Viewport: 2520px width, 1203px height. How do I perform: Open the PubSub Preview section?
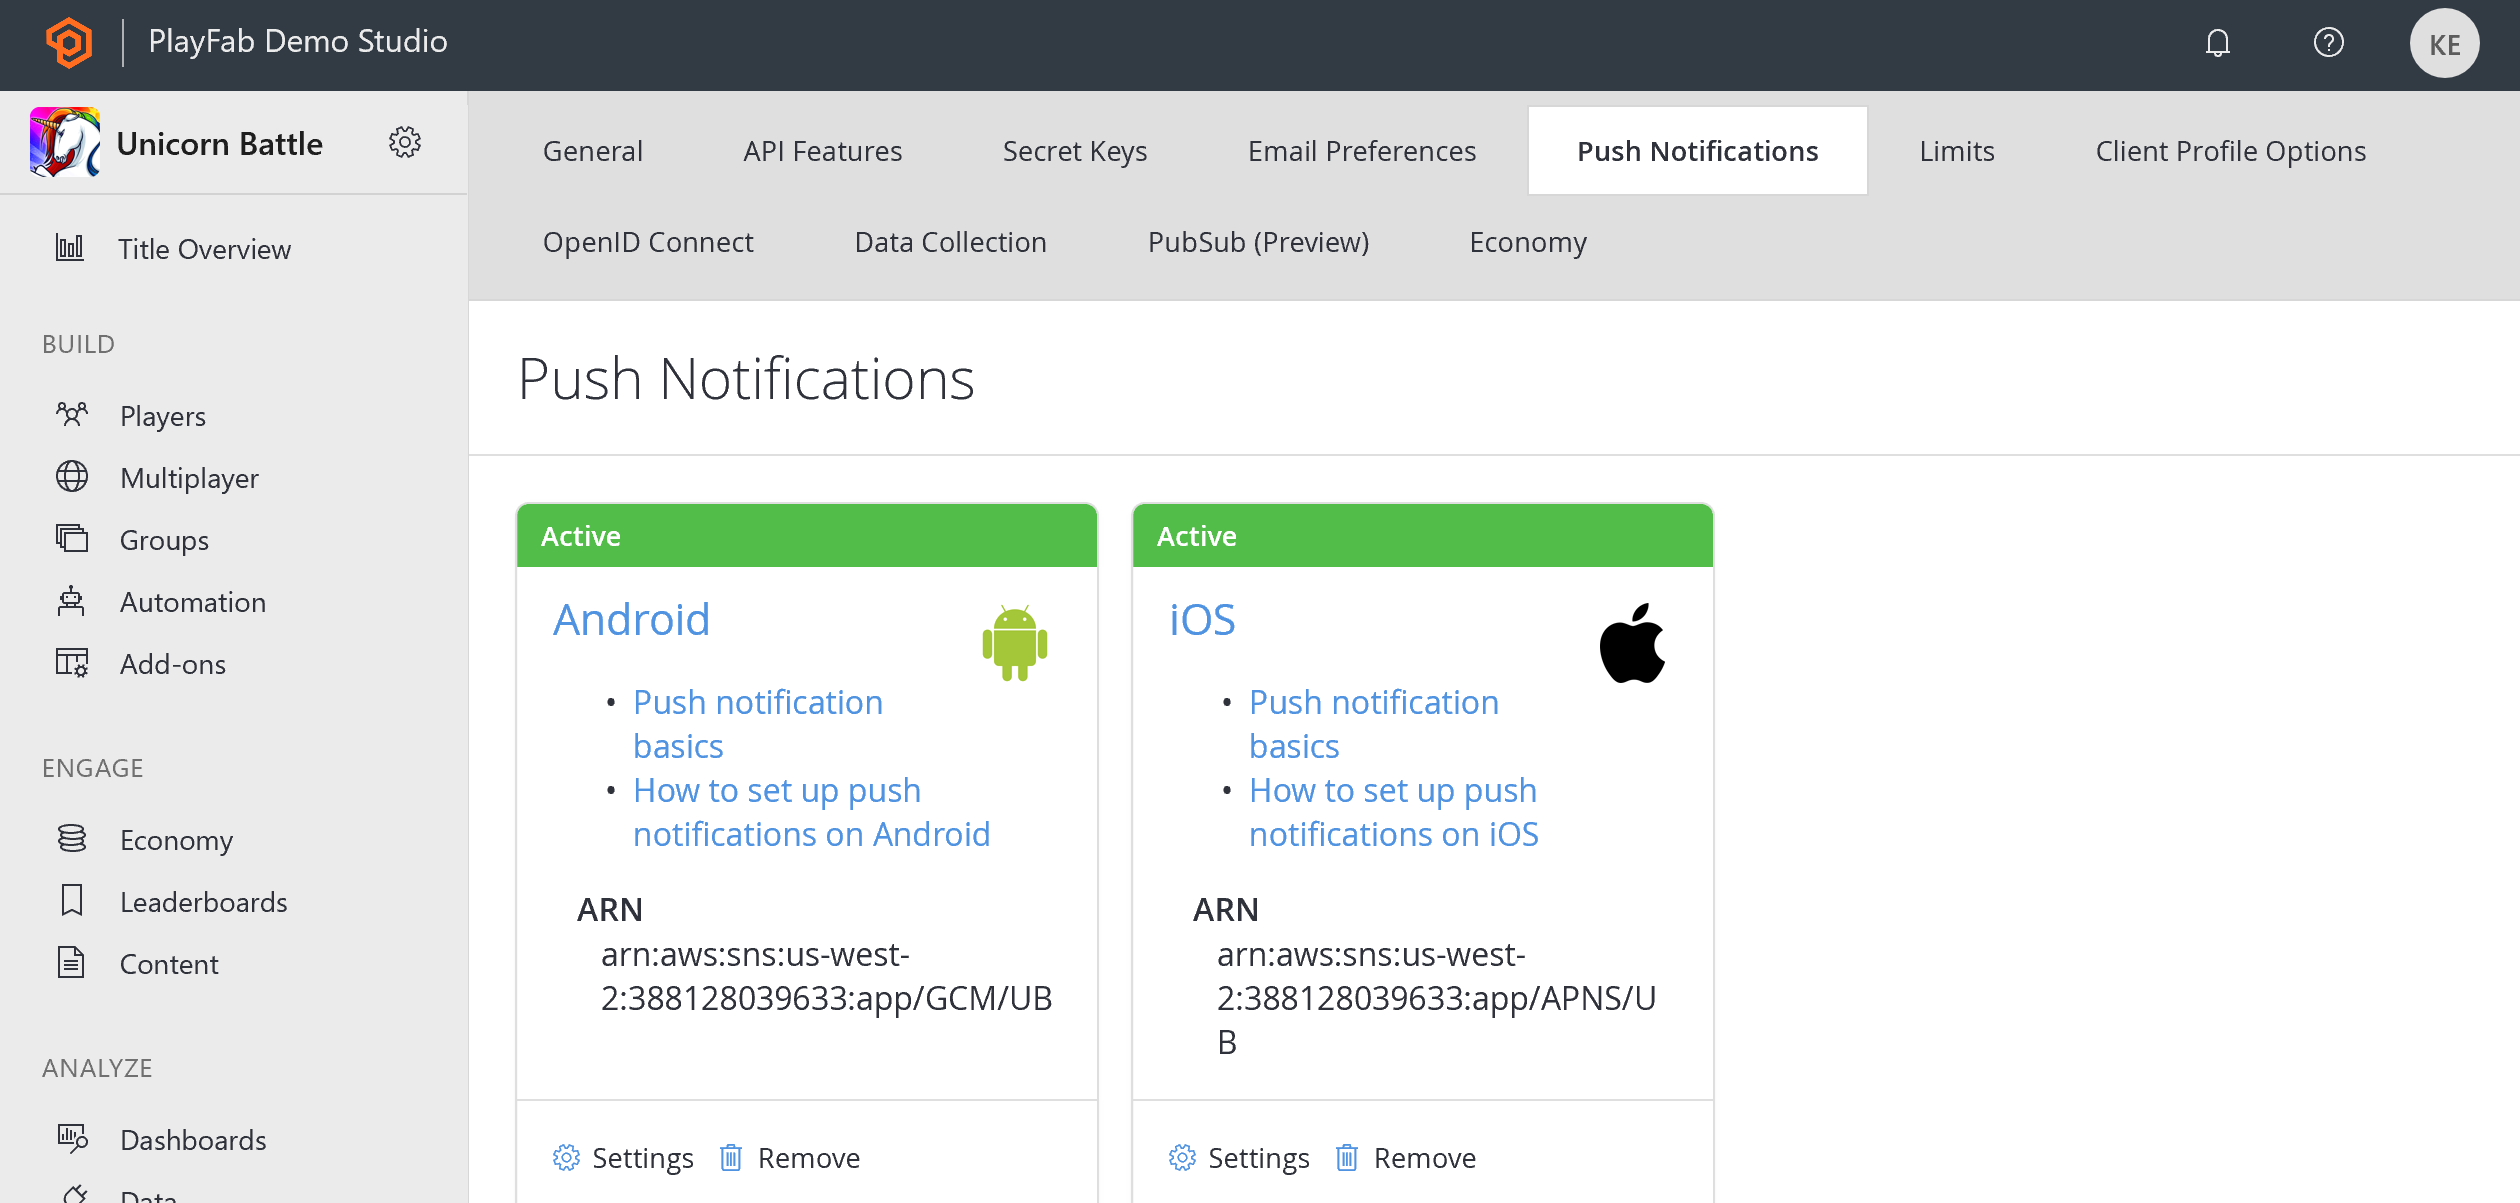[x=1258, y=241]
